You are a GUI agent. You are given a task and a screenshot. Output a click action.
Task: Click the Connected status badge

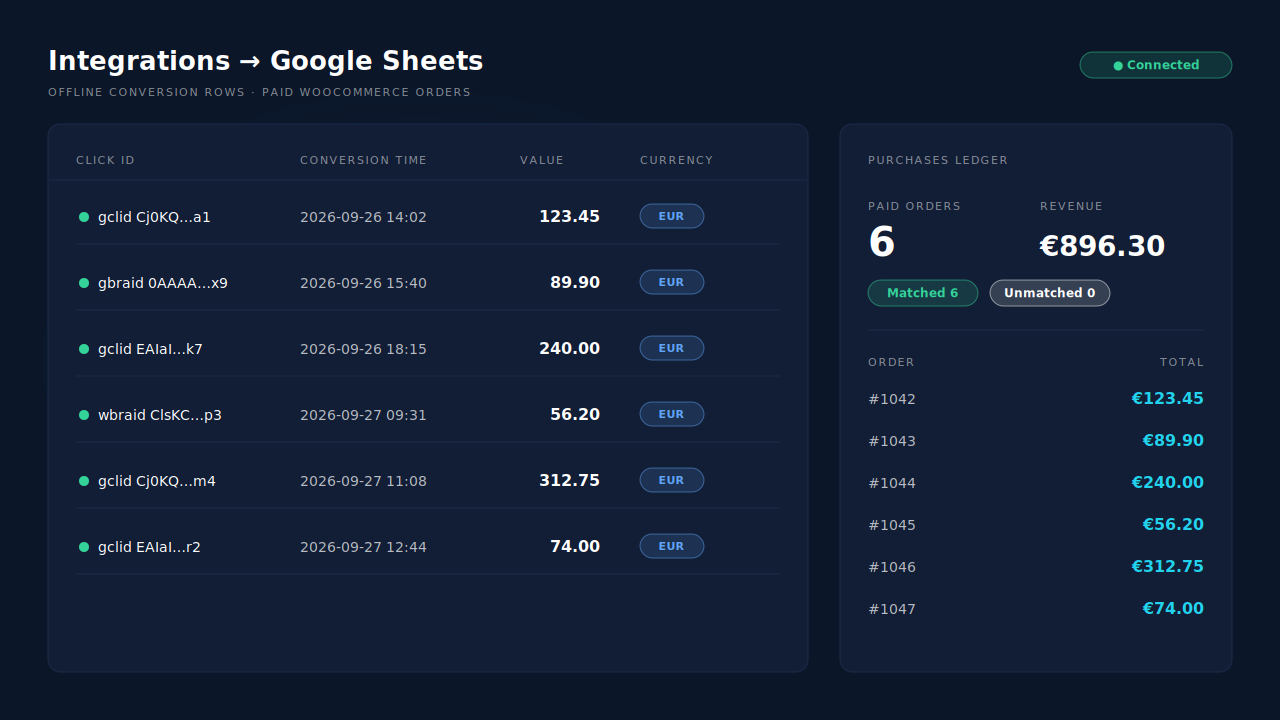(1156, 65)
